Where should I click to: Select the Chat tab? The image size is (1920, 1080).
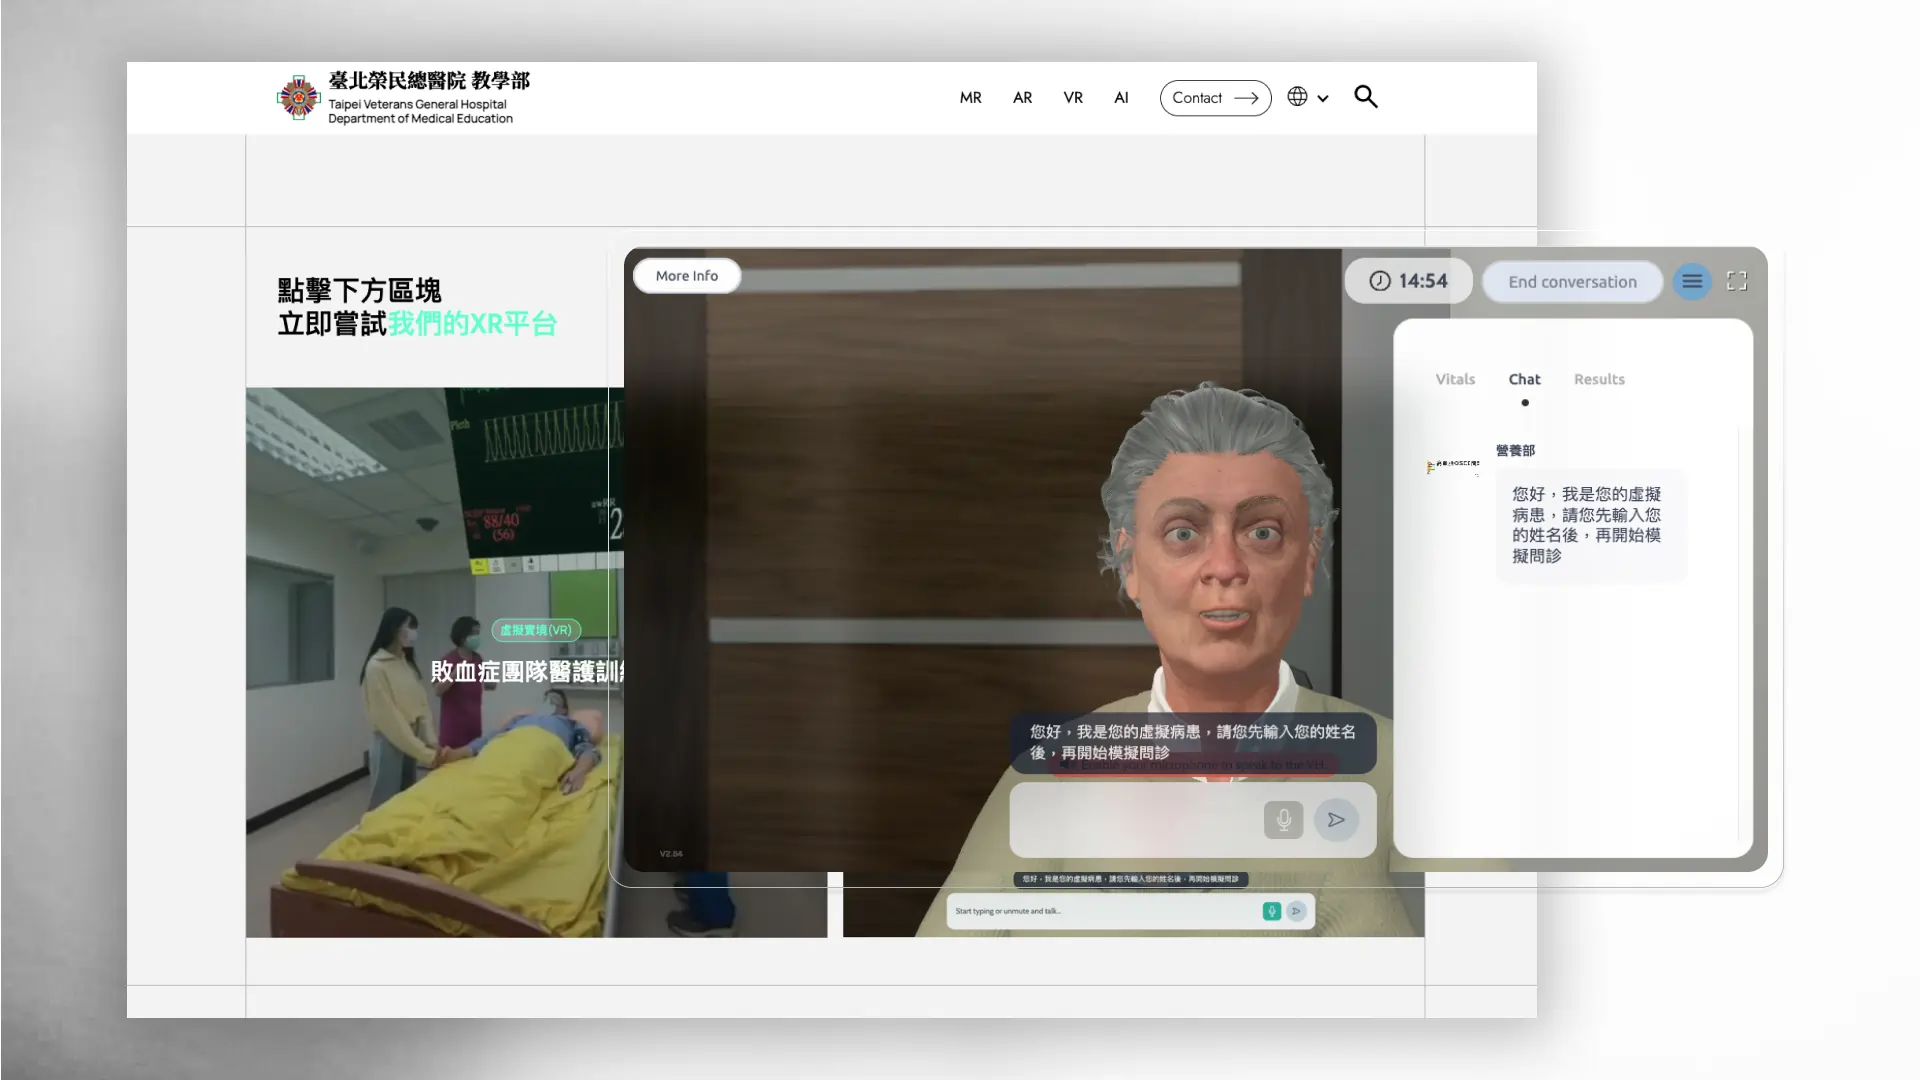[x=1524, y=379]
